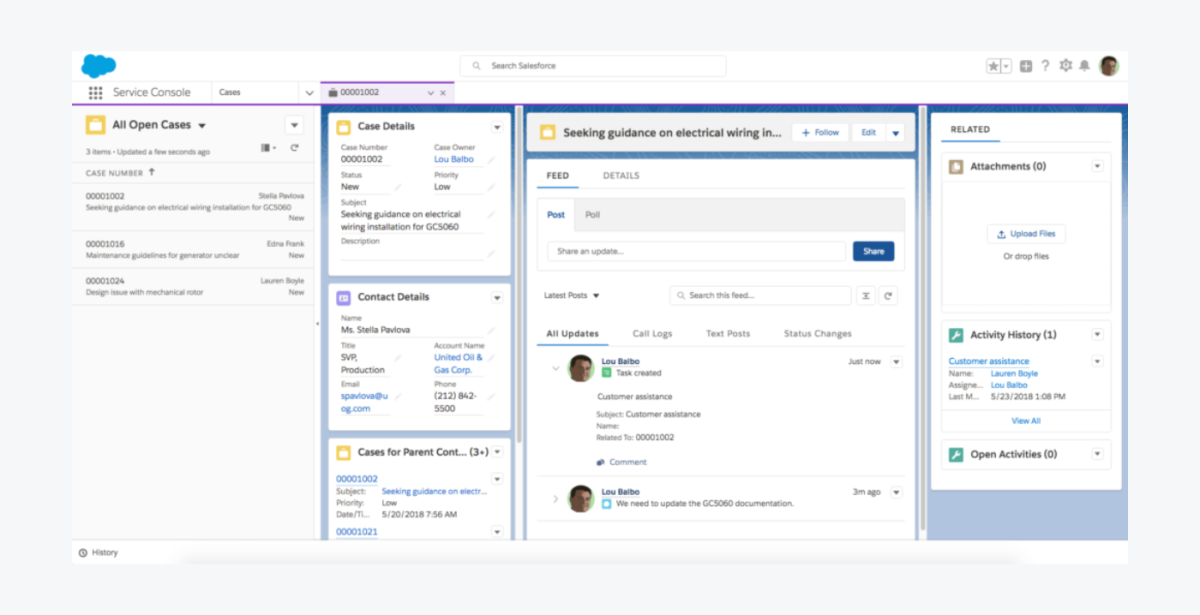Image resolution: width=1200 pixels, height=615 pixels.
Task: Open the 00001002 tab options chevron
Action: (x=430, y=92)
